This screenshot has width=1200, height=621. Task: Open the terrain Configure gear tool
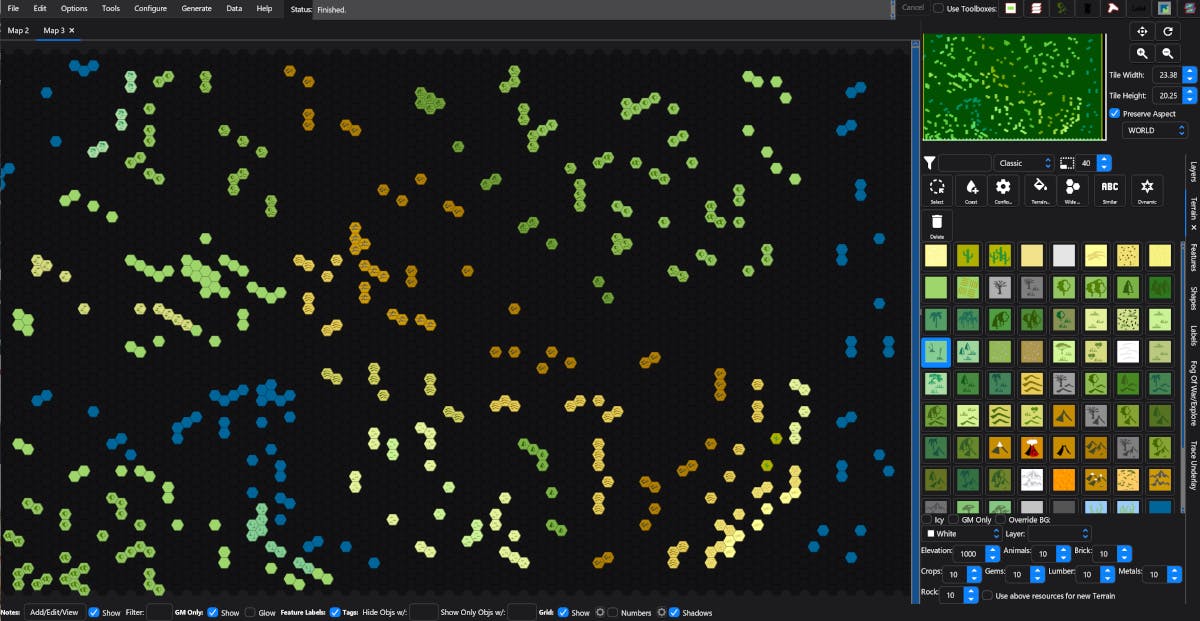click(x=1003, y=189)
